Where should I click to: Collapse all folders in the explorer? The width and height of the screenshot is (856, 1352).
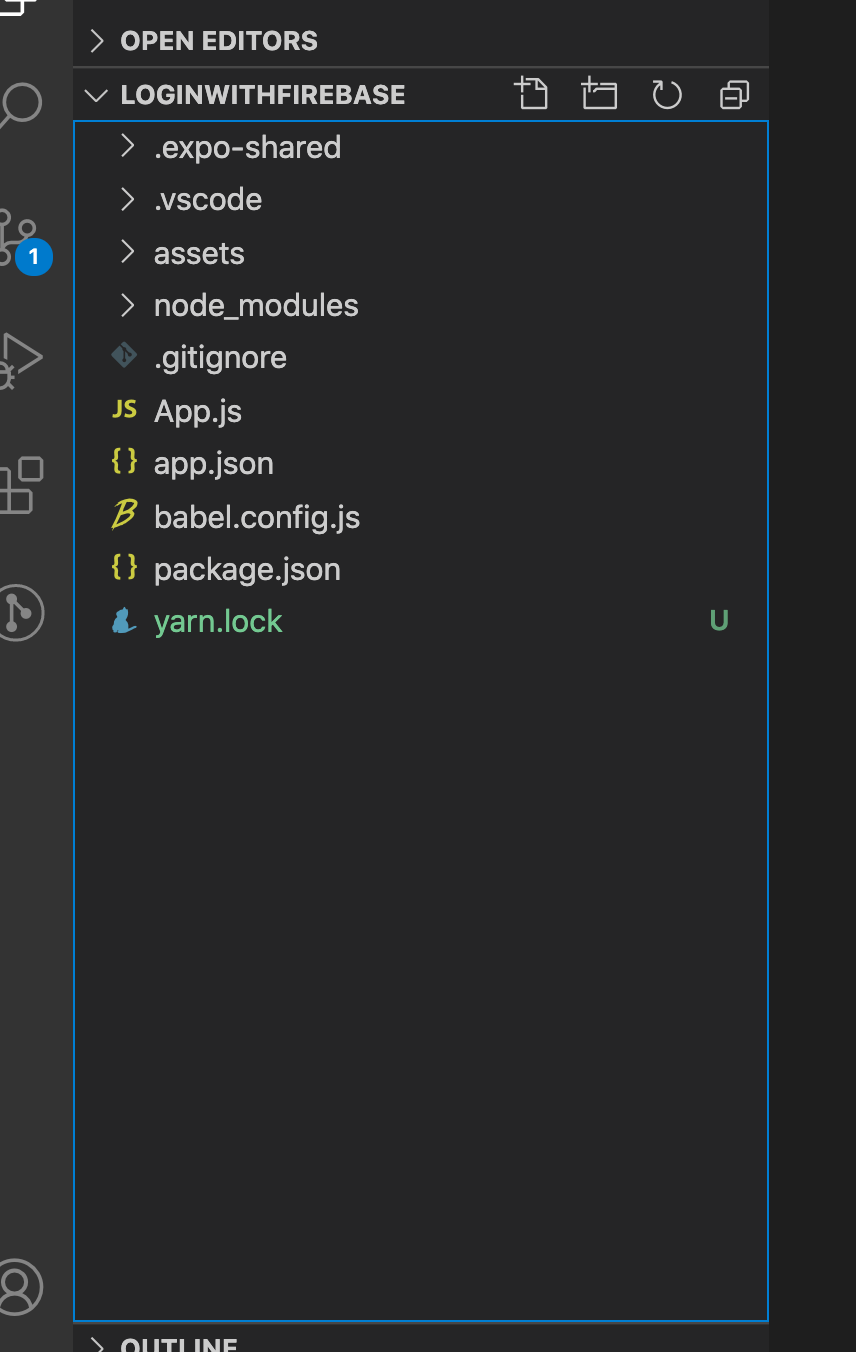[734, 94]
